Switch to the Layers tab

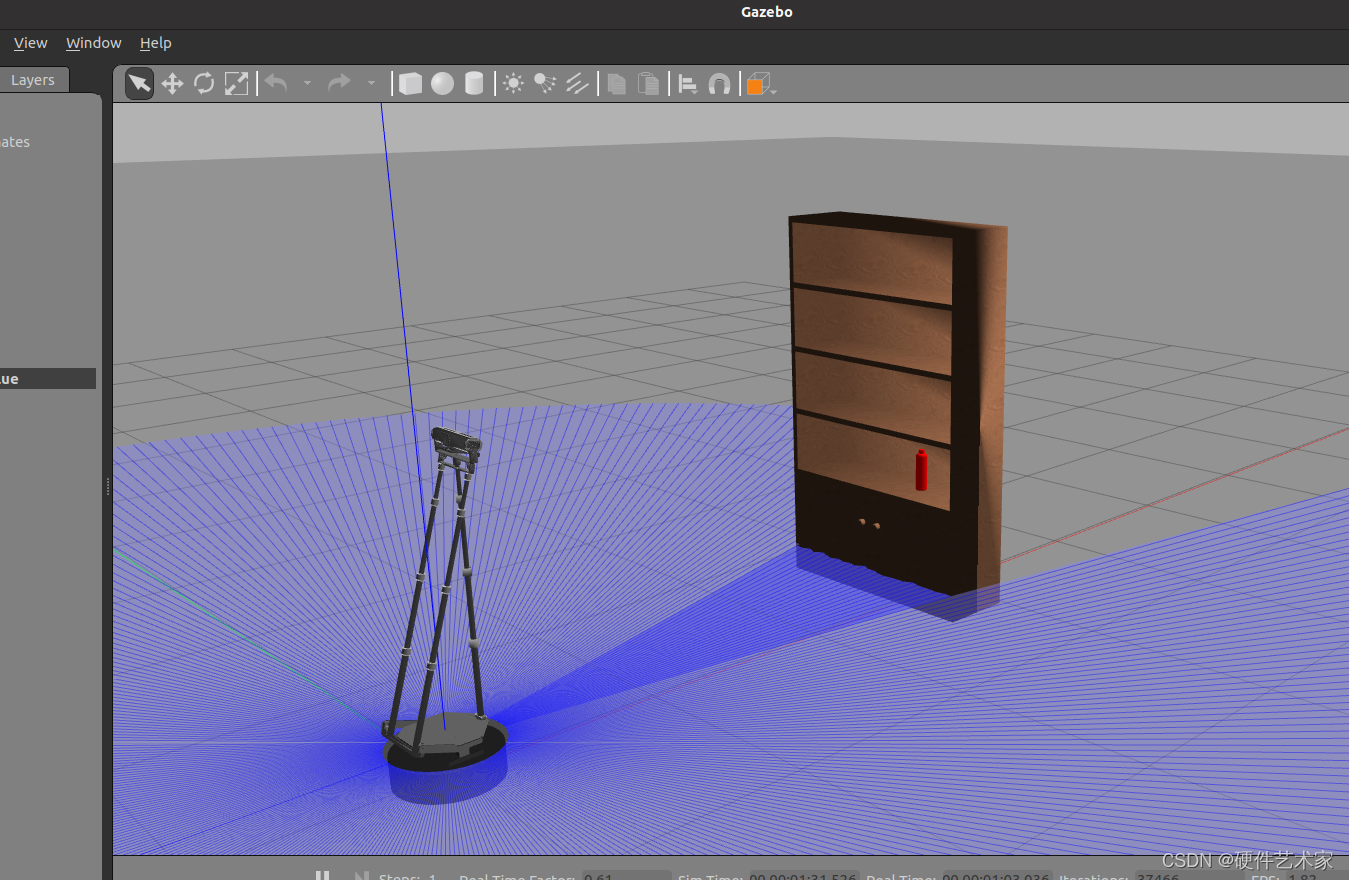pyautogui.click(x=33, y=80)
